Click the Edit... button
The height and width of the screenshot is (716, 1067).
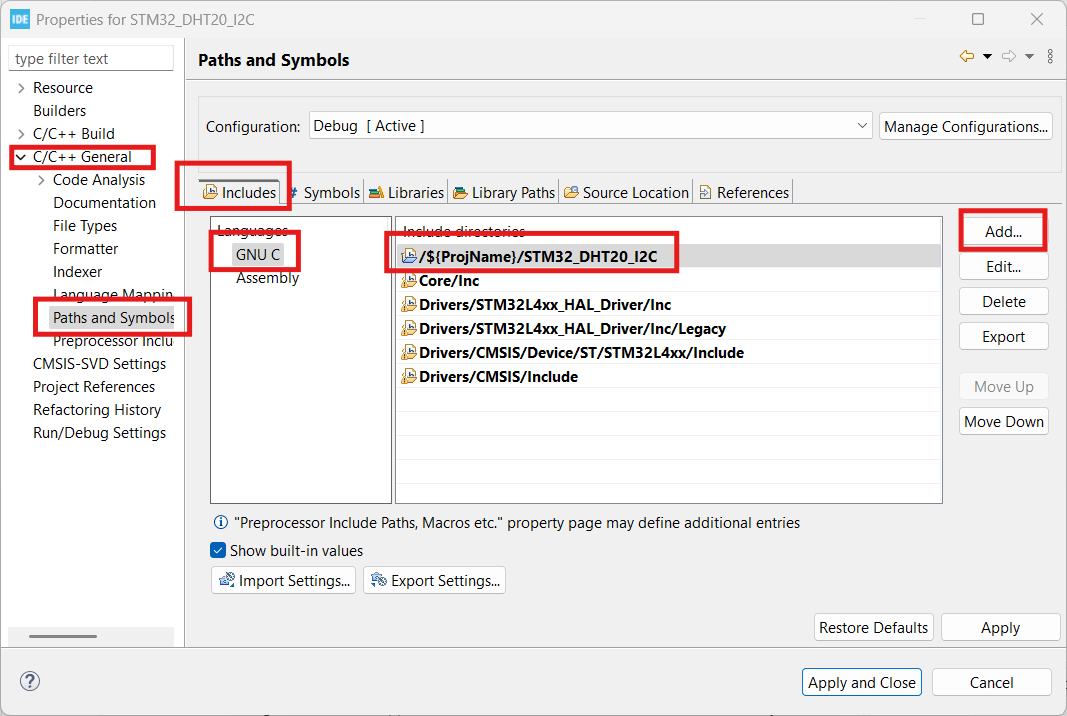1003,266
